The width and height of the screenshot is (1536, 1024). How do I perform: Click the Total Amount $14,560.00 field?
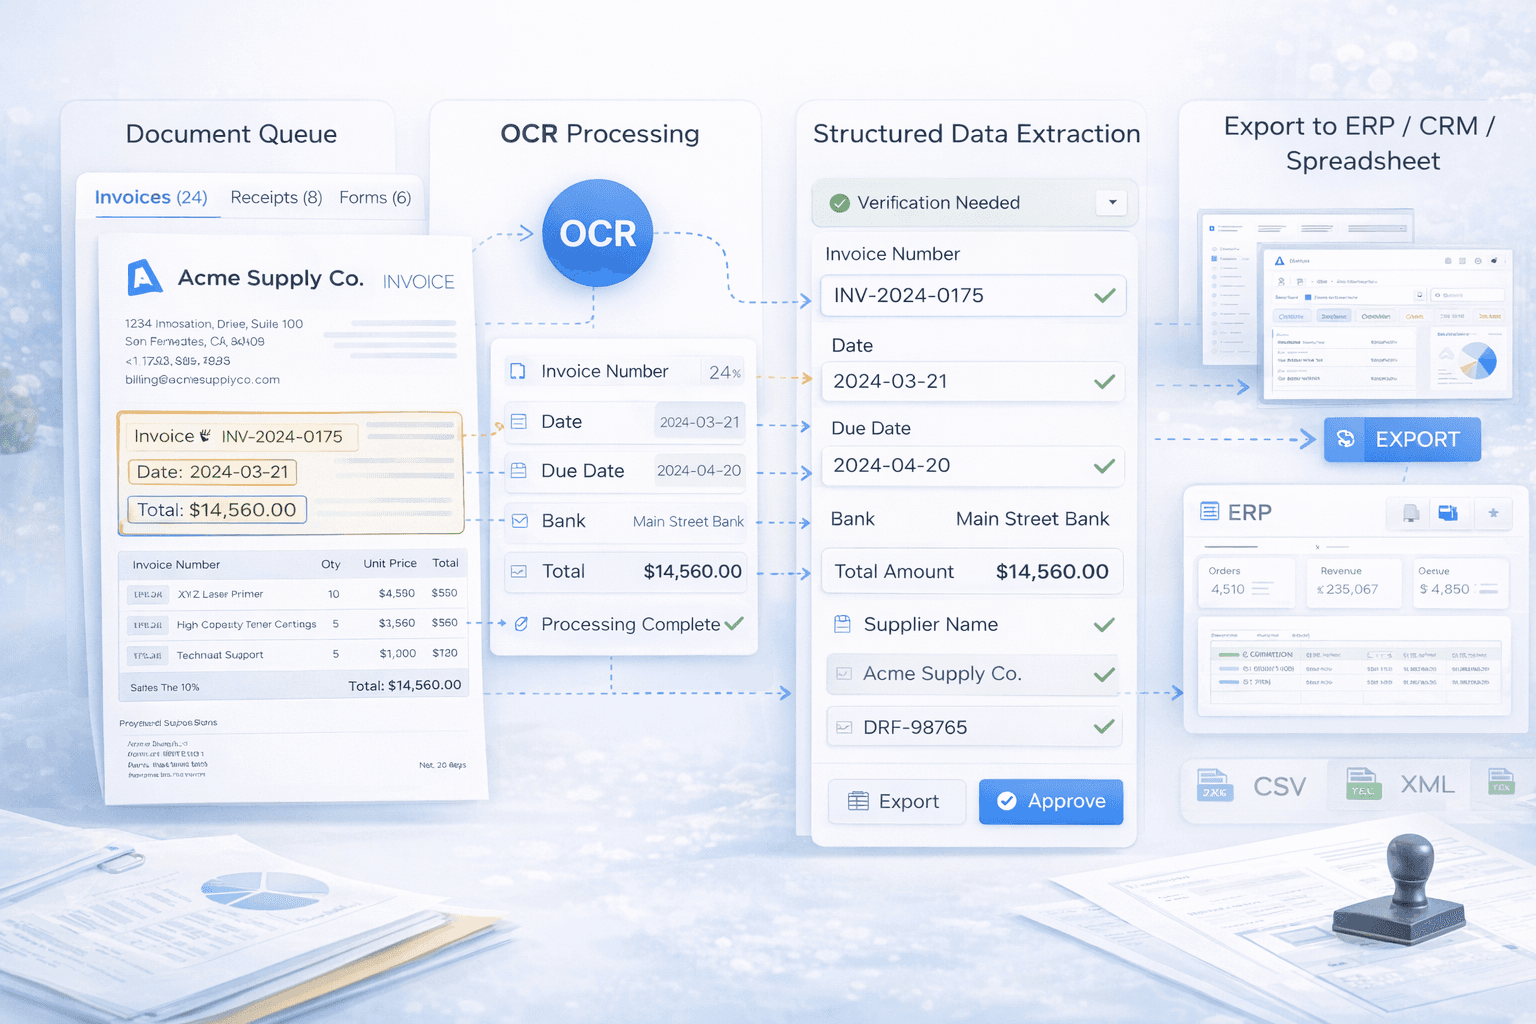(972, 571)
